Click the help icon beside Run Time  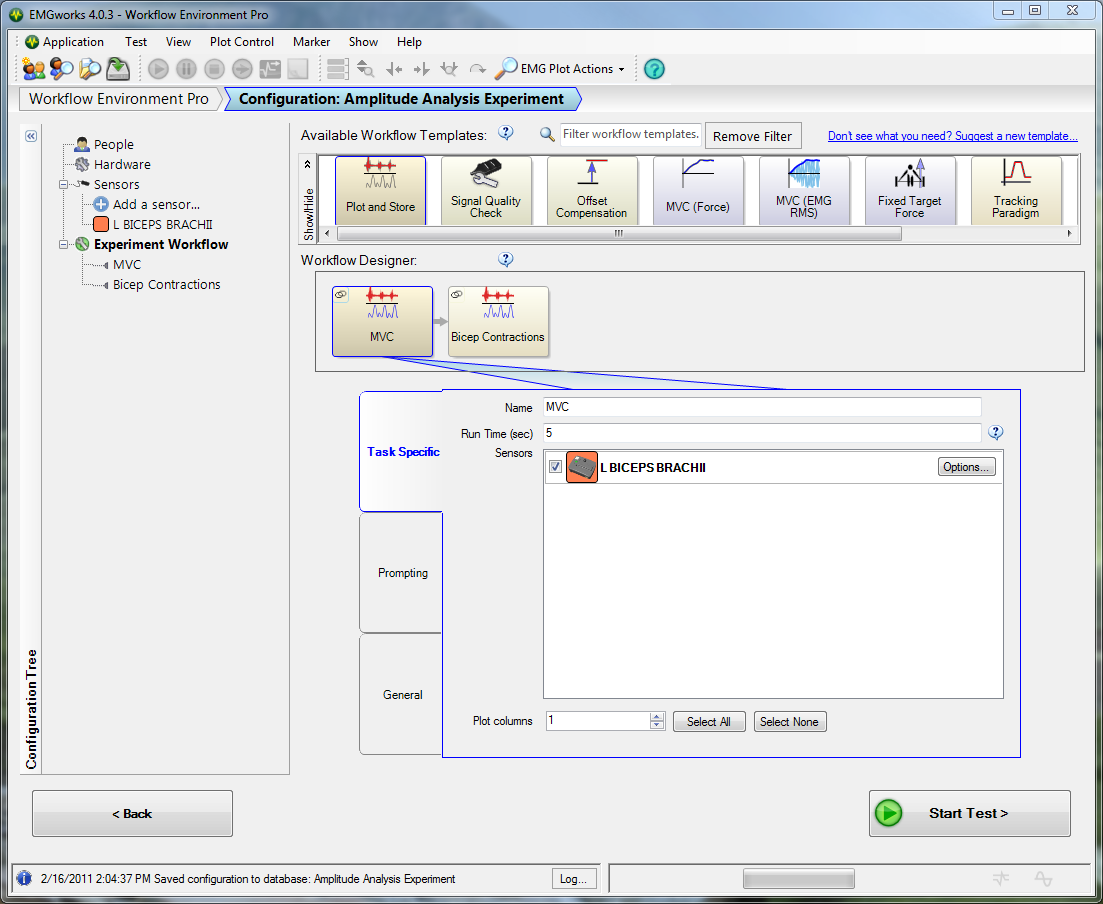pyautogui.click(x=995, y=433)
